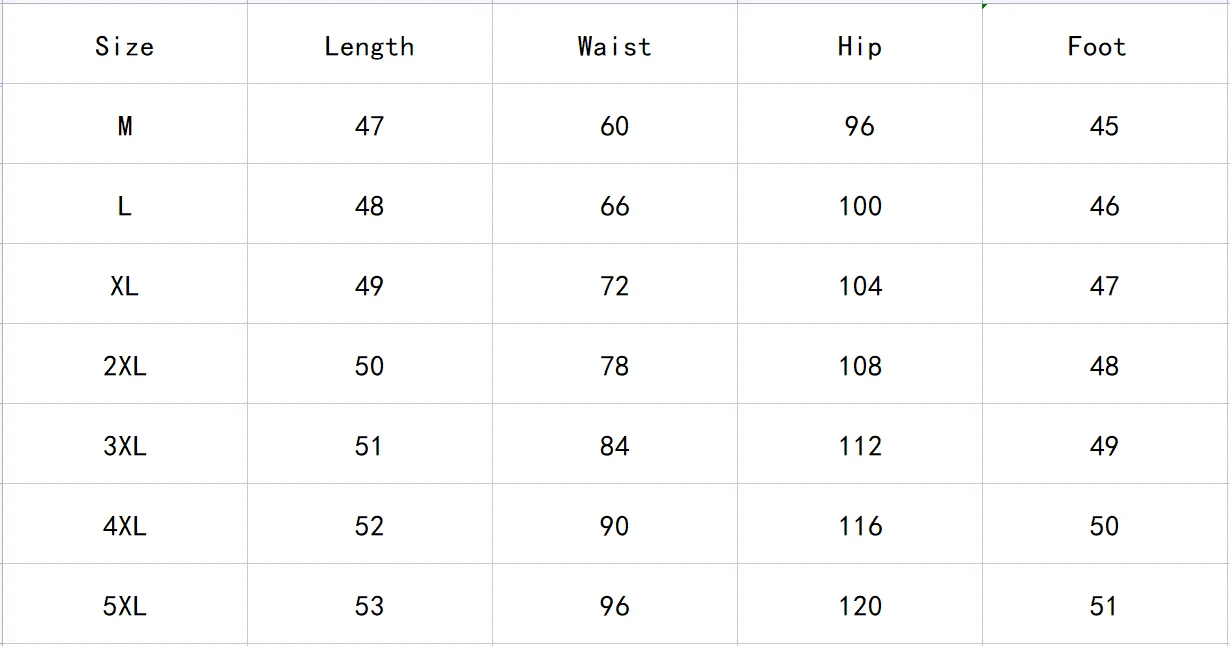Screen dimensions: 1230x646
Task: Select the XL size cell
Action: point(124,286)
